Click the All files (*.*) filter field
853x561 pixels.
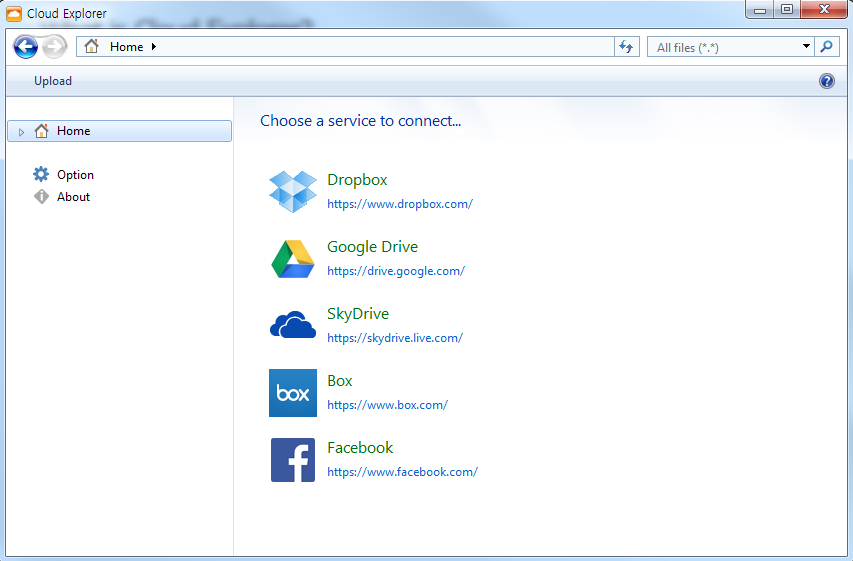click(731, 47)
